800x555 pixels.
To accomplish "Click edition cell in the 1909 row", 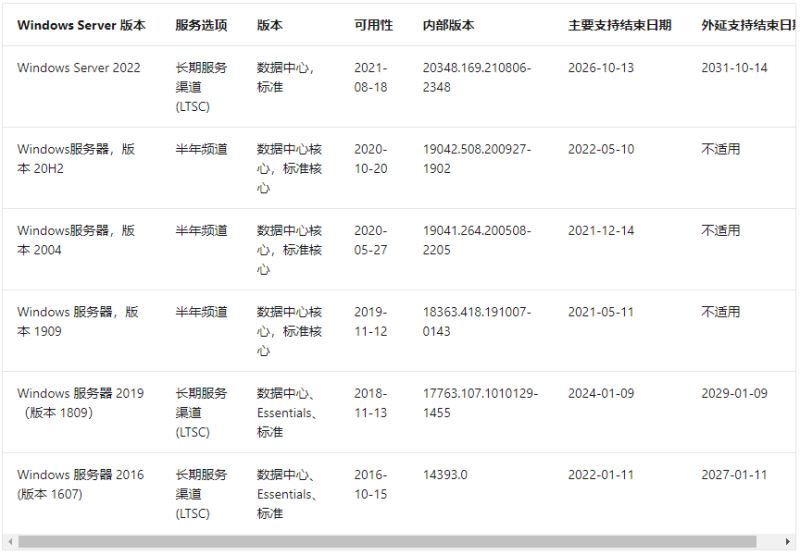I will (289, 331).
